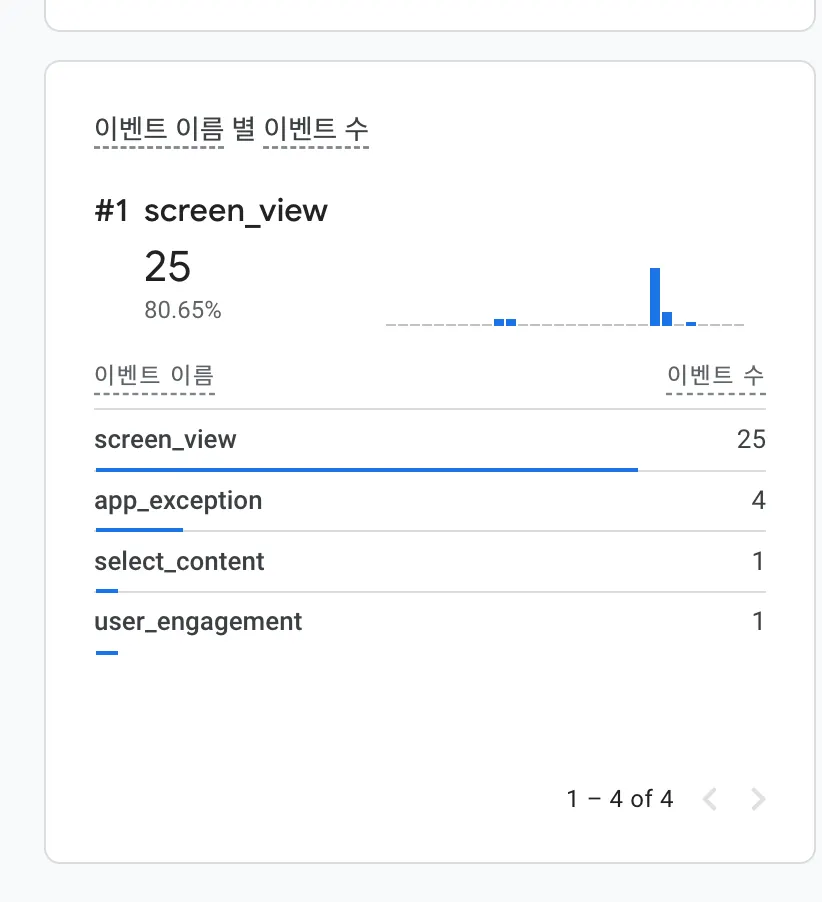Open the 이벤트 수 metric selector in card title
Screen dimensions: 822x902
coord(315,129)
